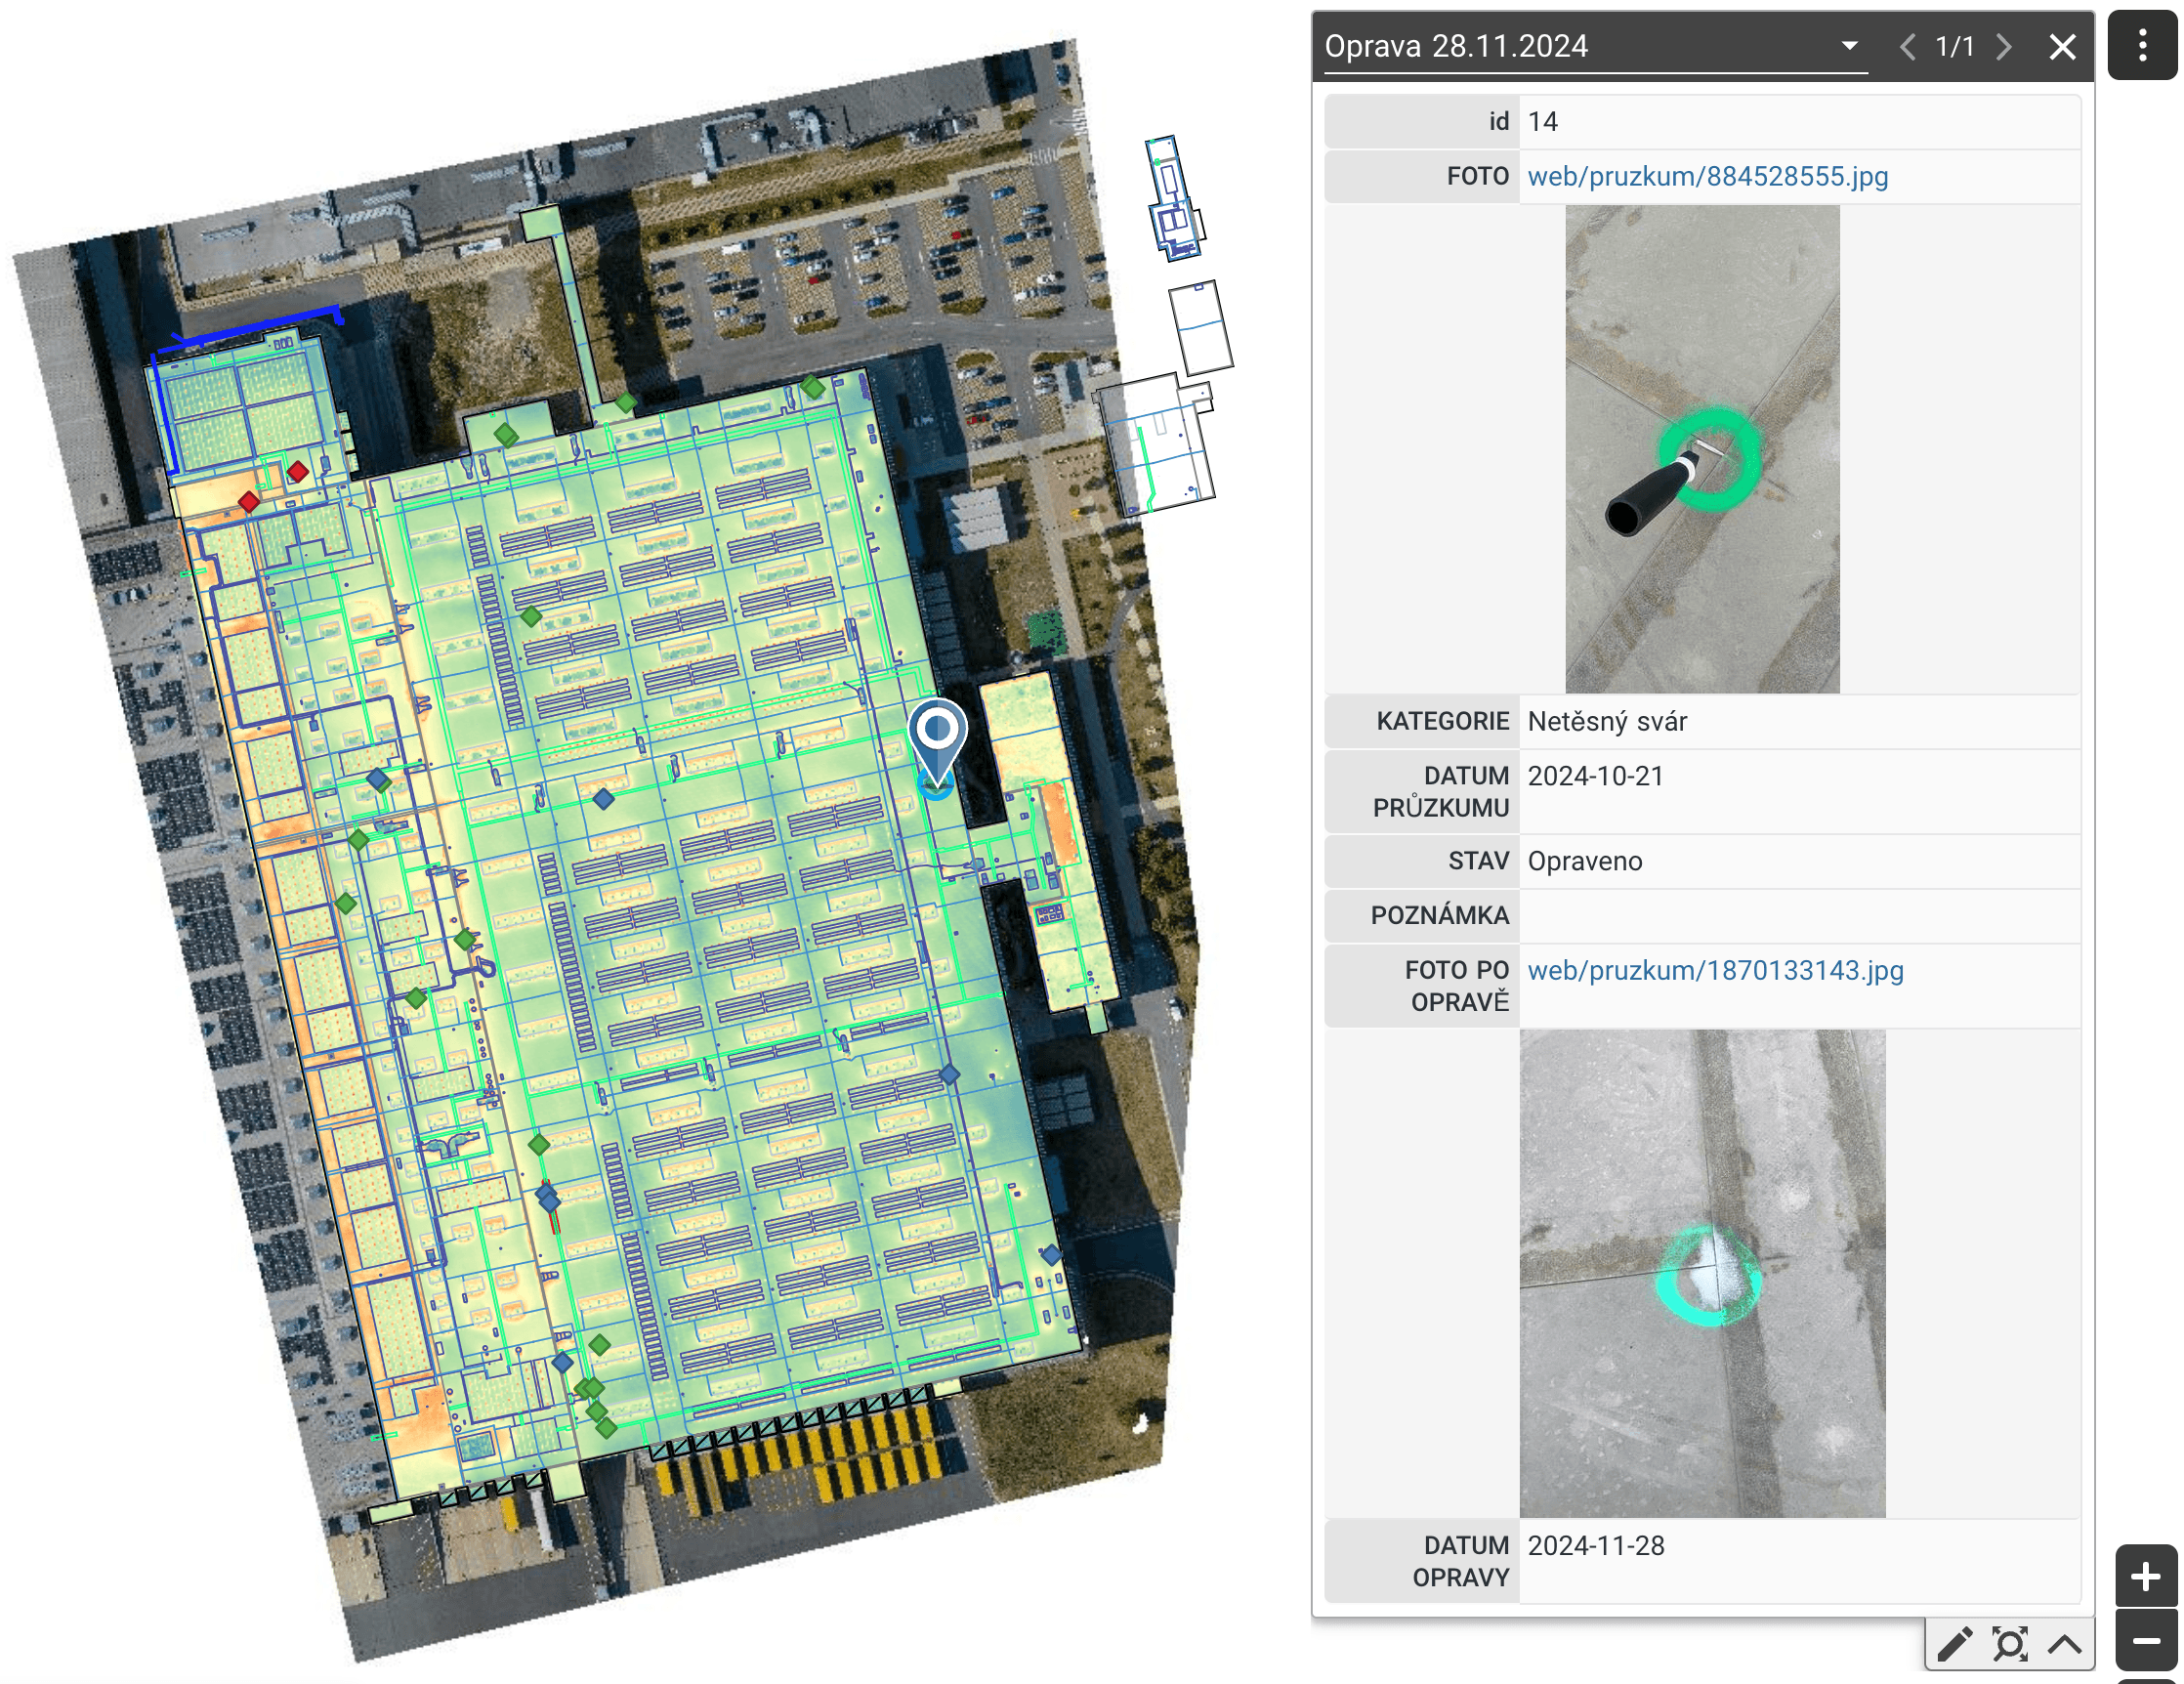Click the id value 14
Screen dimensions: 2184x1684
tap(1543, 122)
